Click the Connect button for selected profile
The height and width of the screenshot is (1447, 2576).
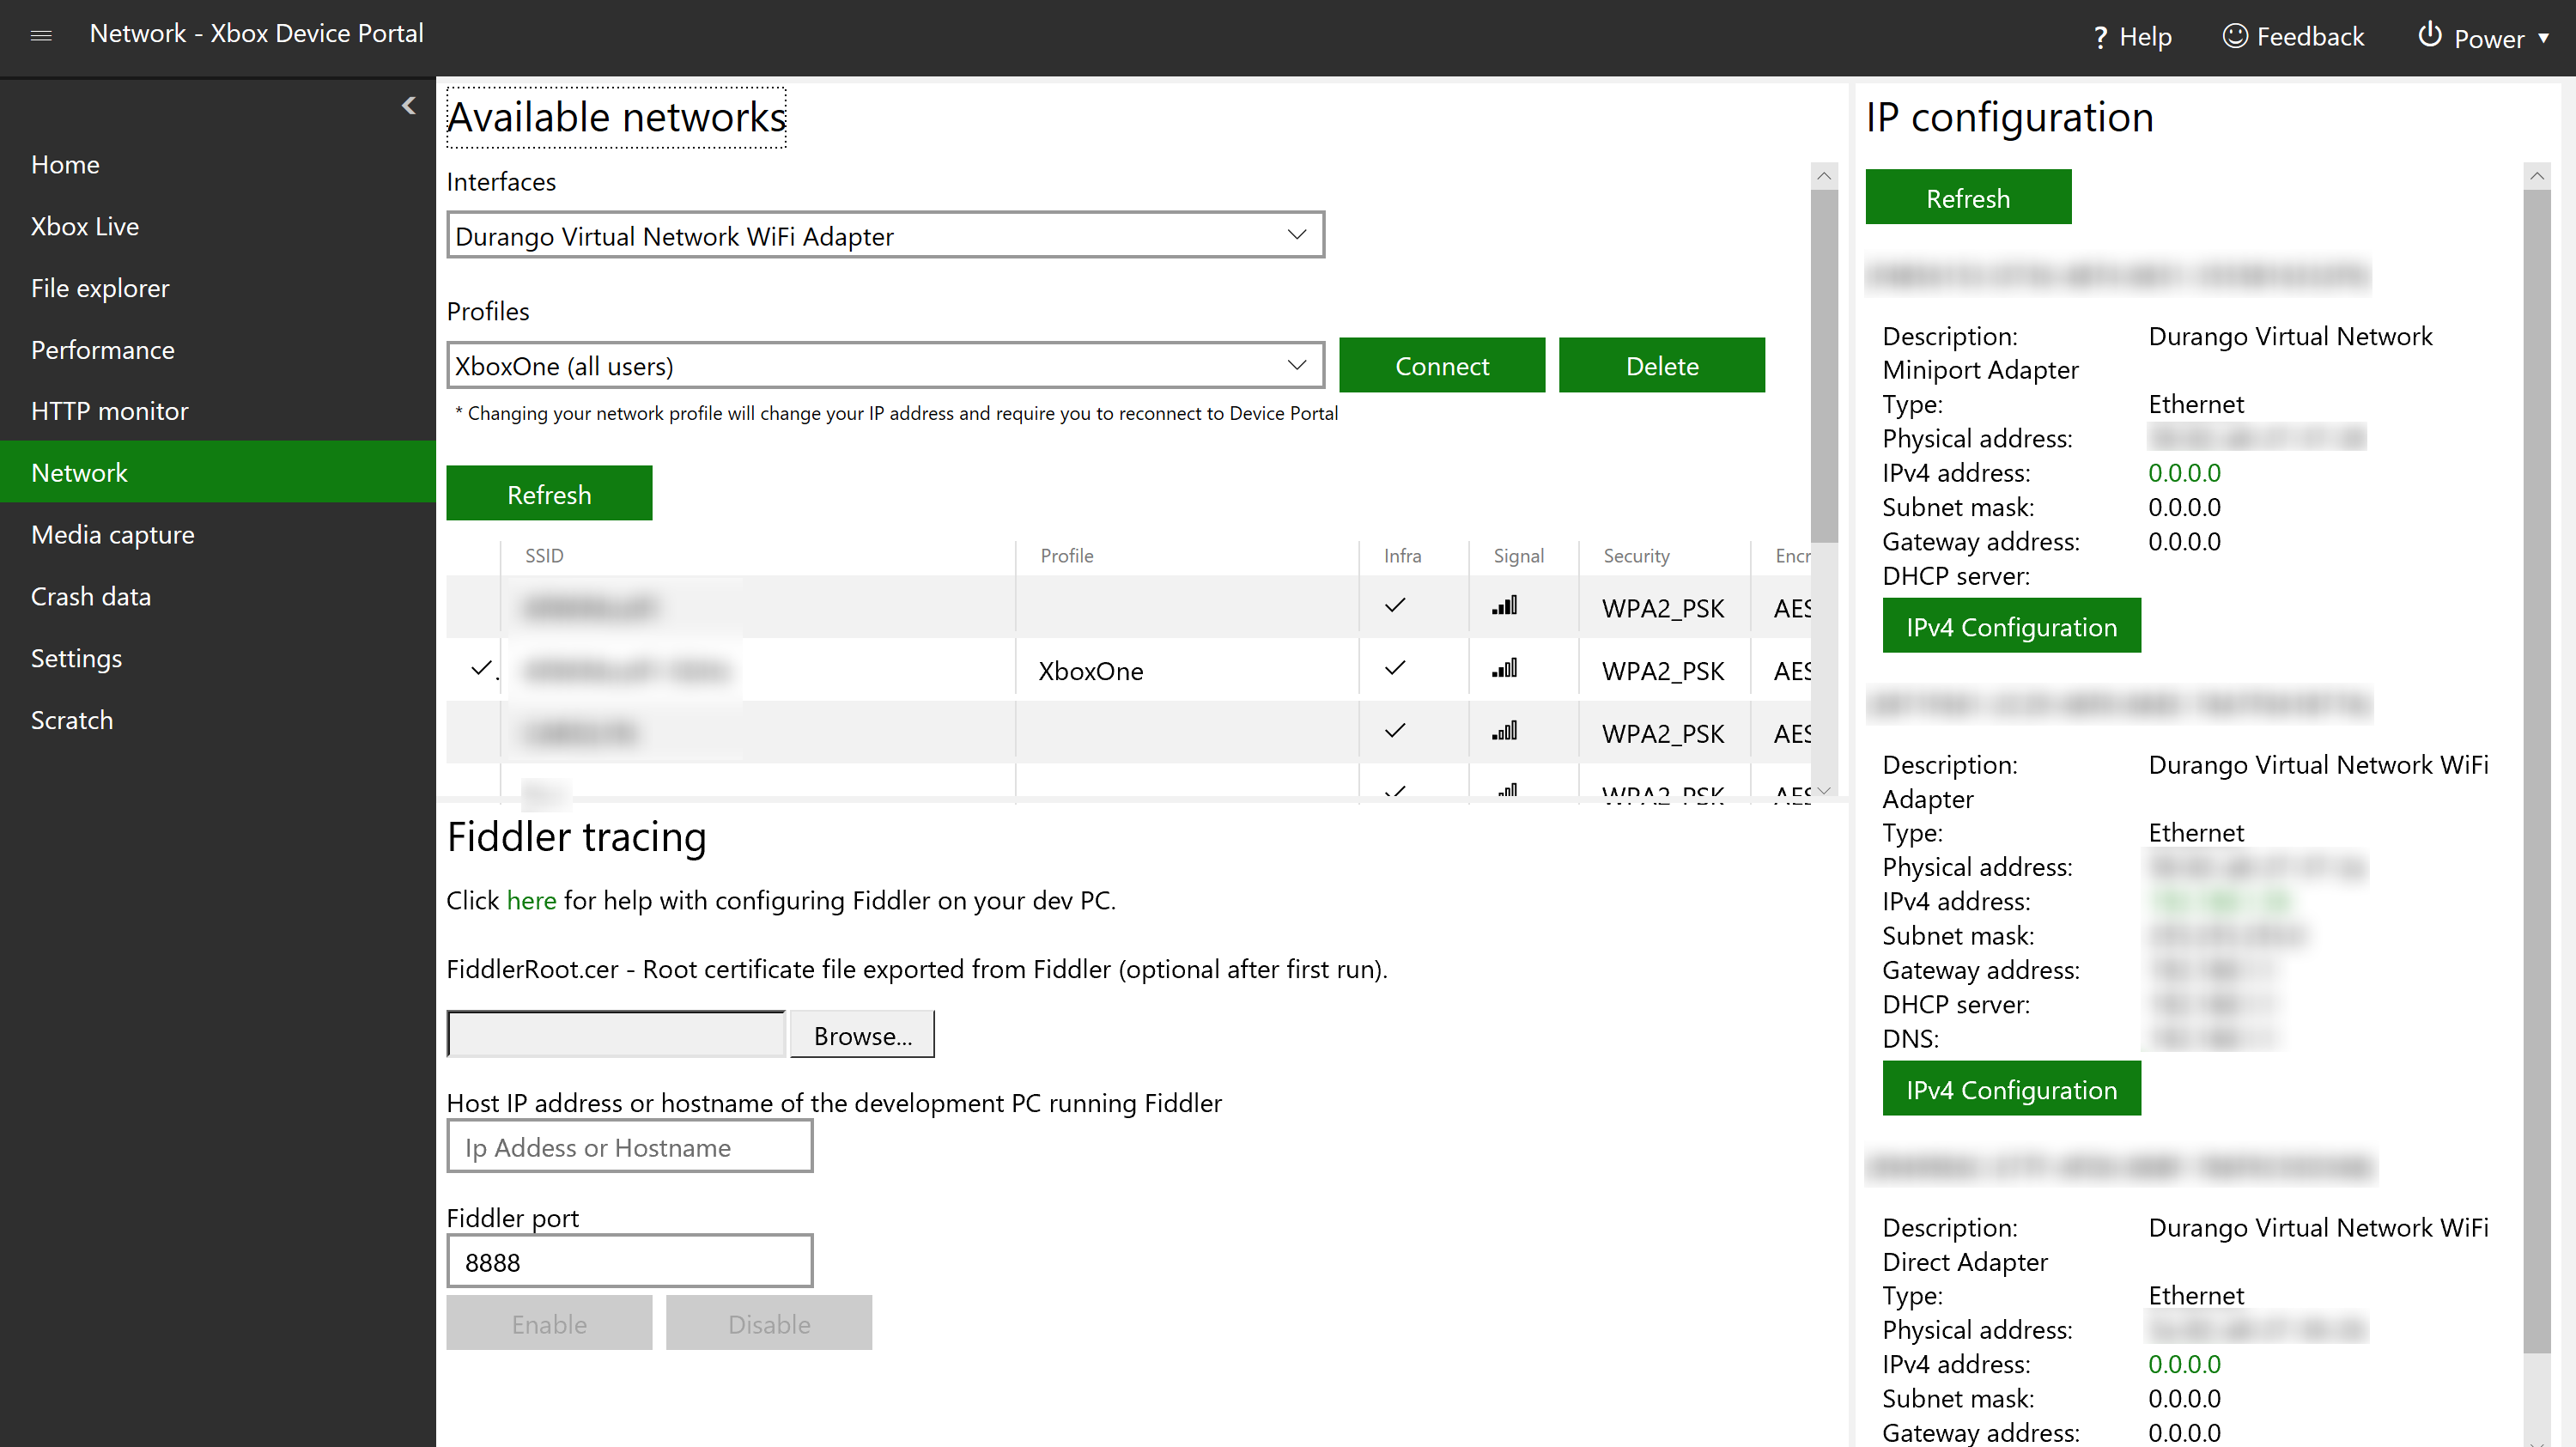click(x=1442, y=364)
